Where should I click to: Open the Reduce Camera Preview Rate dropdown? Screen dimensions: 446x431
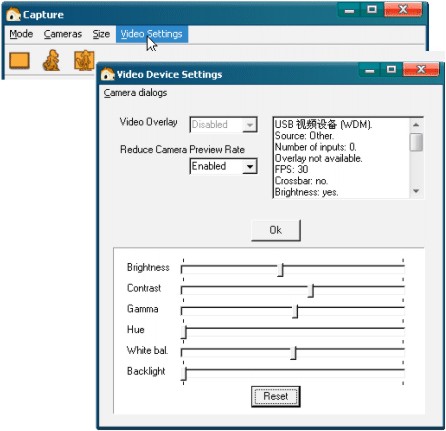click(x=223, y=166)
